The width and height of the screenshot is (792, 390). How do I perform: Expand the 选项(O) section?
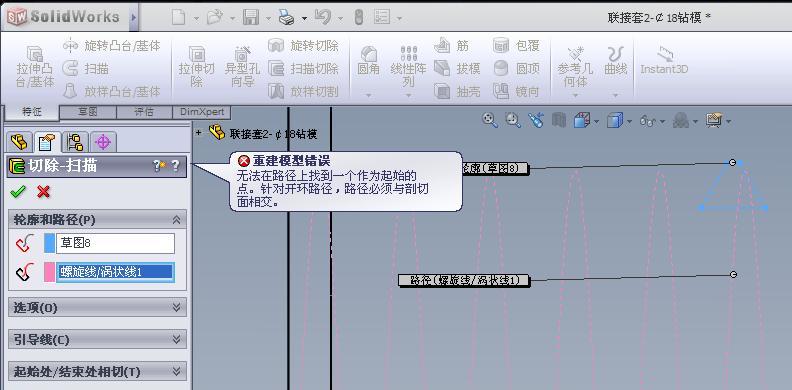(176, 307)
